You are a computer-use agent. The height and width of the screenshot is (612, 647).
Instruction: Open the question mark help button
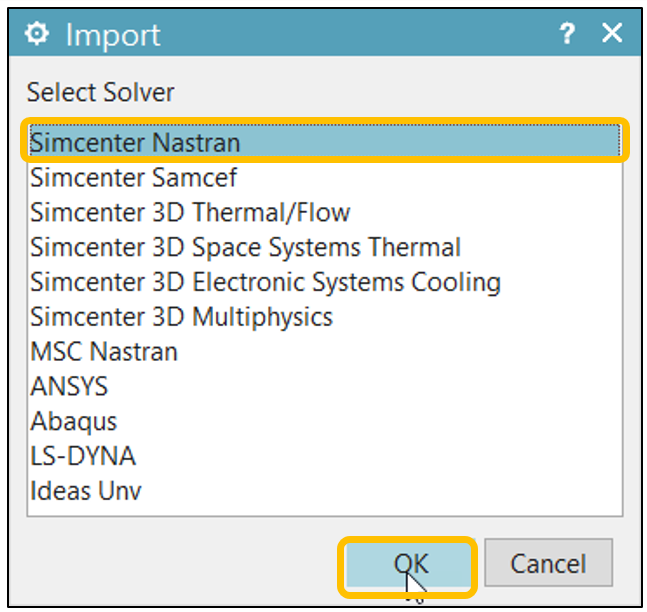tap(567, 34)
